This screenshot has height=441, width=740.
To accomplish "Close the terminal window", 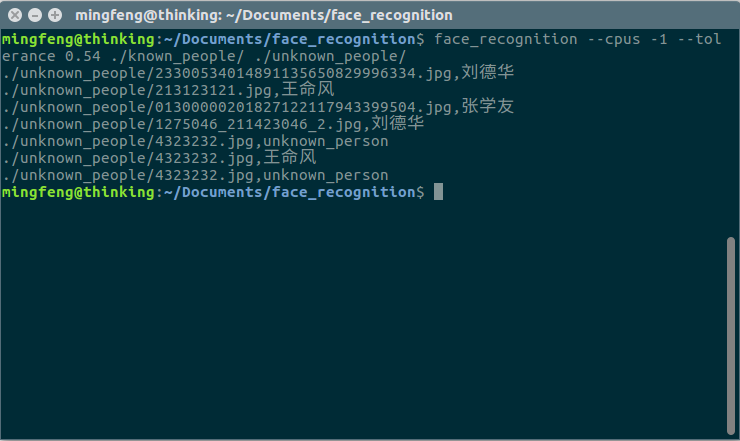I will (x=15, y=15).
